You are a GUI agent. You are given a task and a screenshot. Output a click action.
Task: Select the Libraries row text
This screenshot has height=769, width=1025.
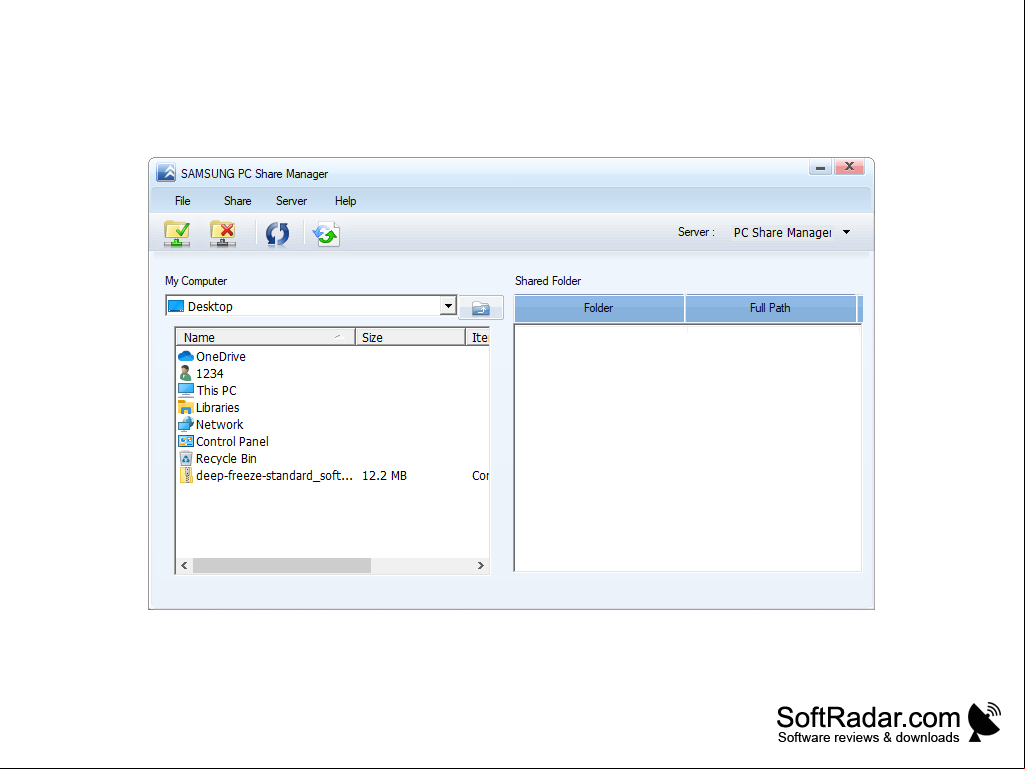218,407
